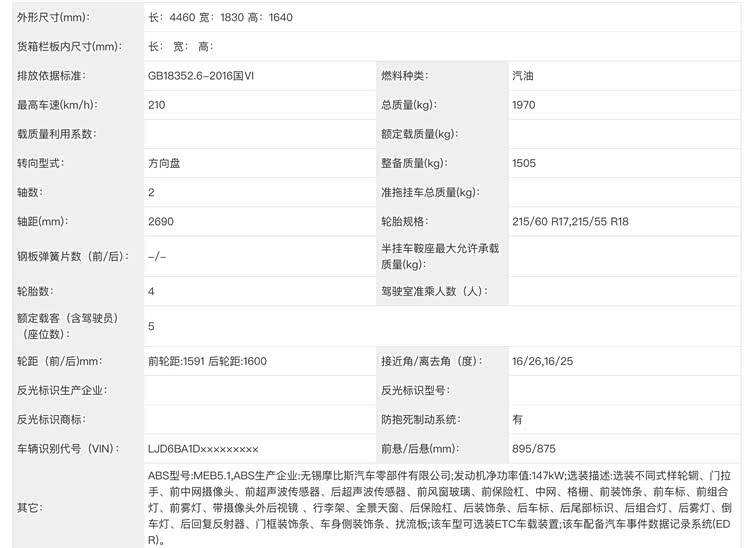
Task: Select the 整备质量 value 1505
Action: point(524,162)
